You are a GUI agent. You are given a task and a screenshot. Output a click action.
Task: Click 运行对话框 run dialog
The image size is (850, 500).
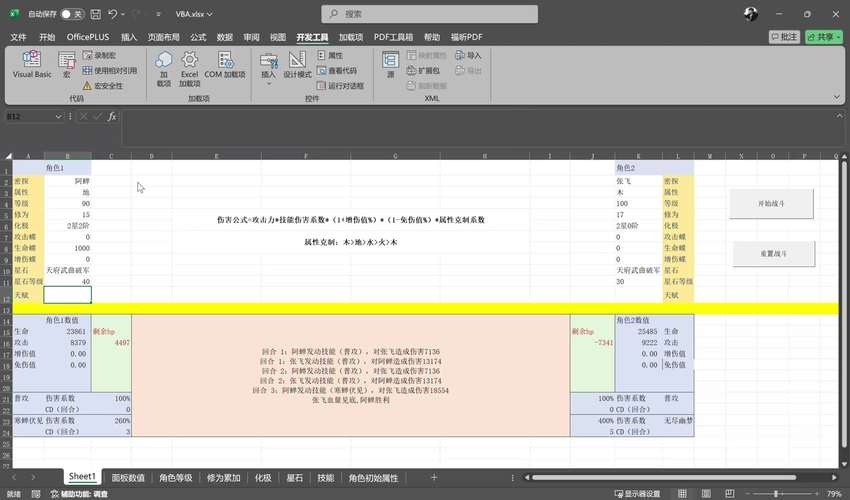pyautogui.click(x=340, y=86)
